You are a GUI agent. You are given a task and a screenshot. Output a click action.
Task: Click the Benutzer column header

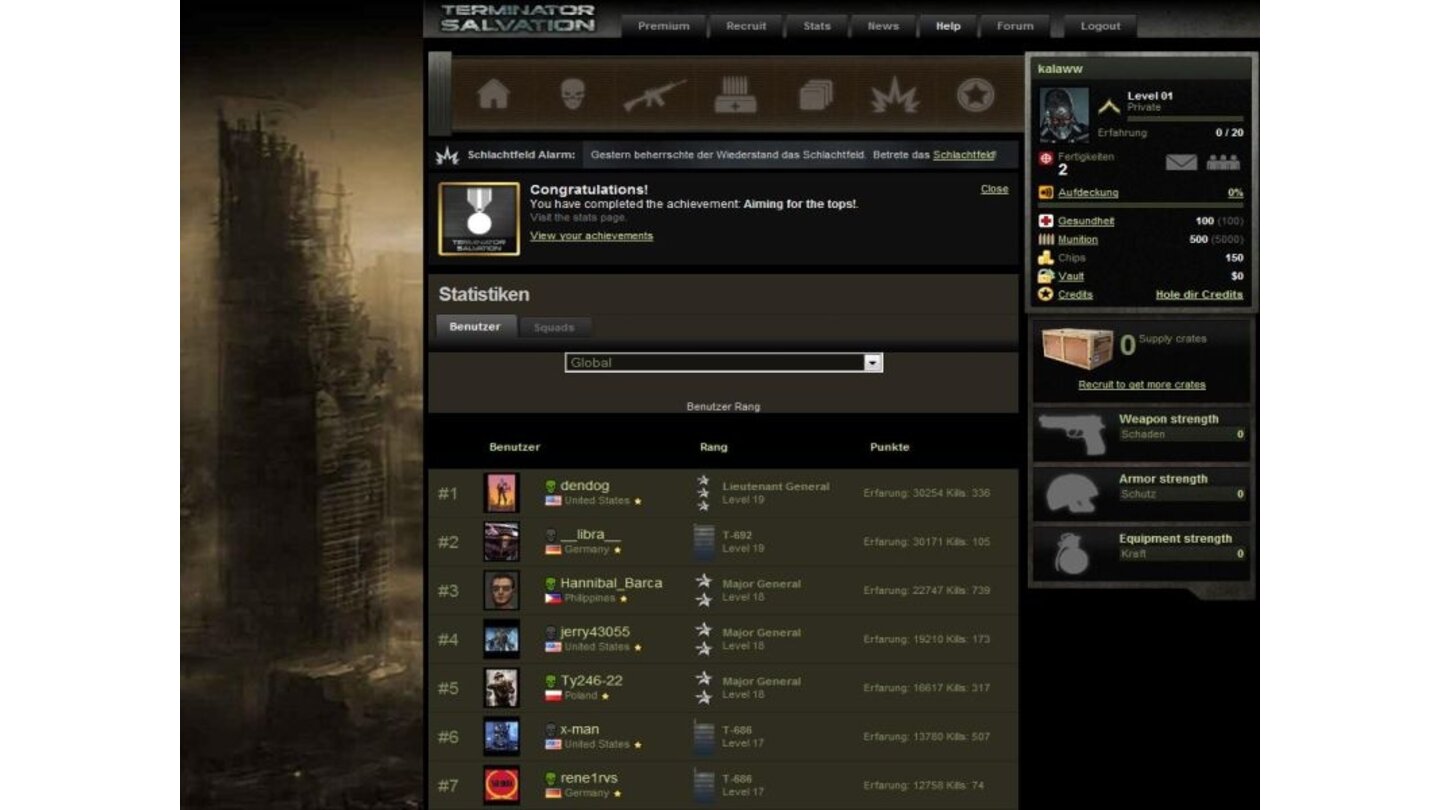click(514, 447)
